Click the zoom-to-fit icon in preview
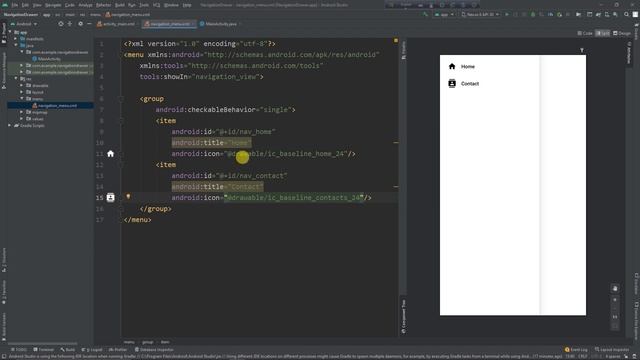 pos(615,326)
